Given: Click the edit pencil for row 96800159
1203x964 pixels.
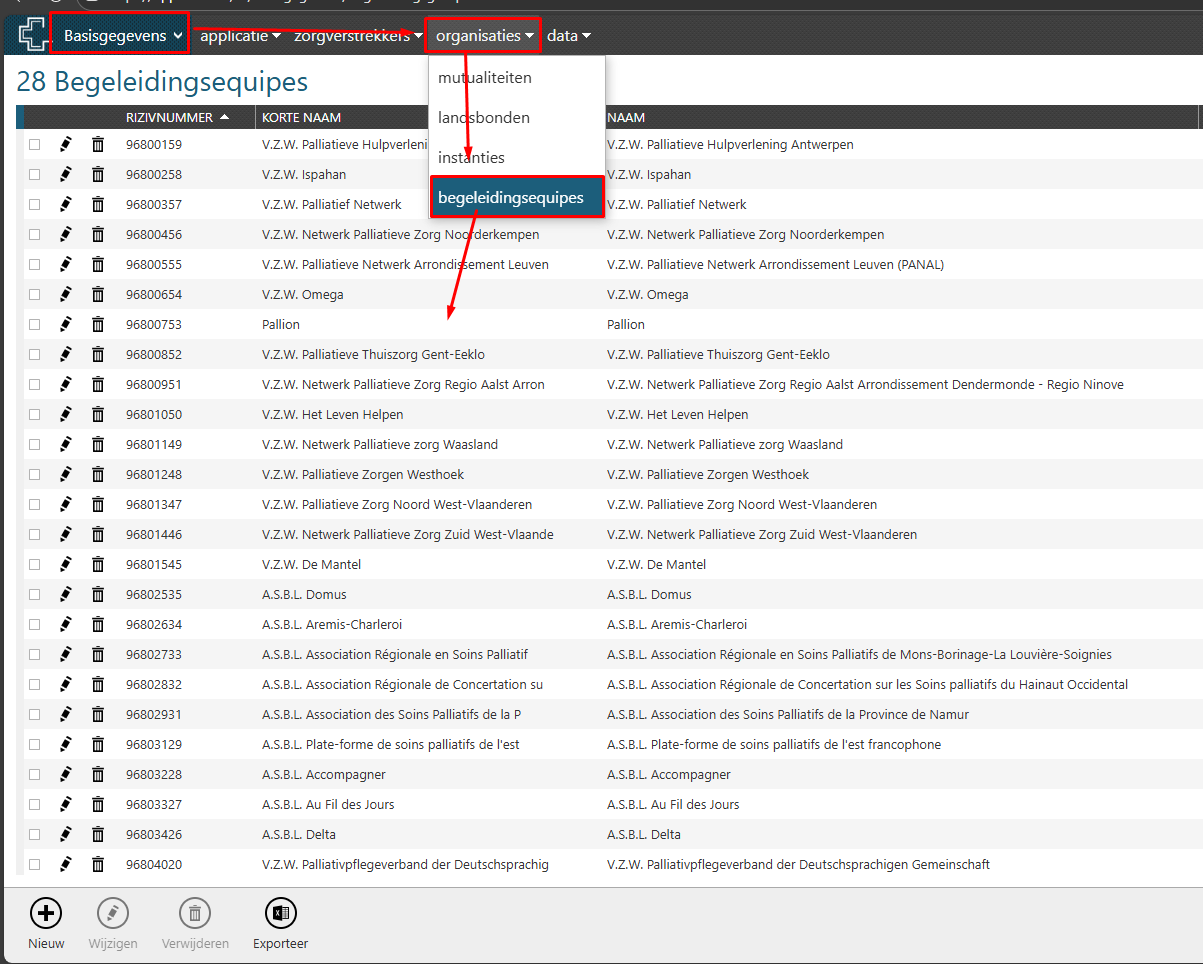Looking at the screenshot, I should click(x=66, y=145).
